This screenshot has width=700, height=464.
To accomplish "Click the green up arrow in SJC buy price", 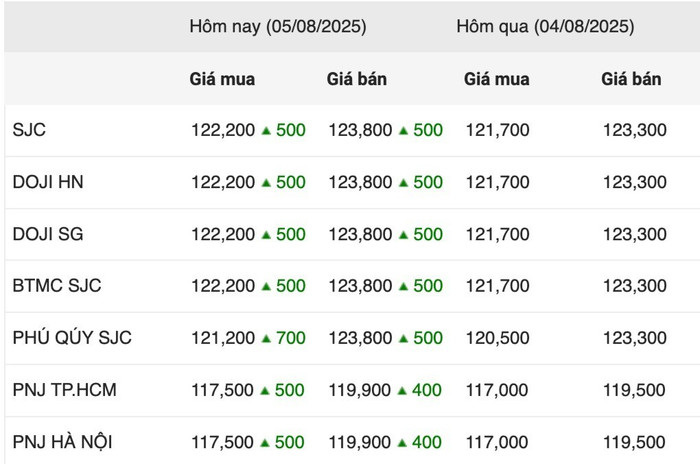I will click(x=266, y=130).
